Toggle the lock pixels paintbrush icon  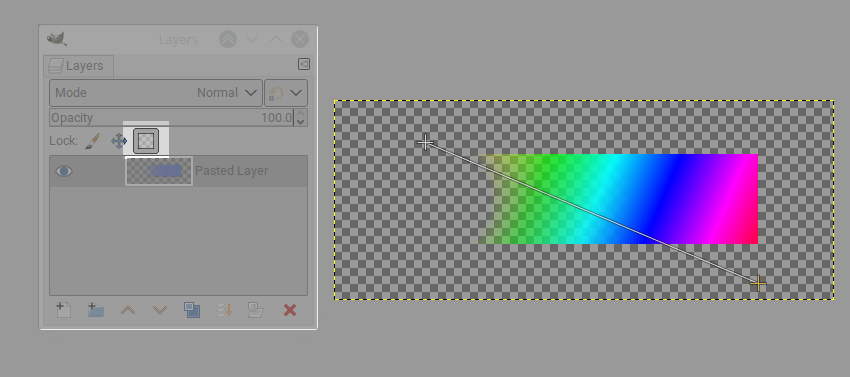[93, 141]
